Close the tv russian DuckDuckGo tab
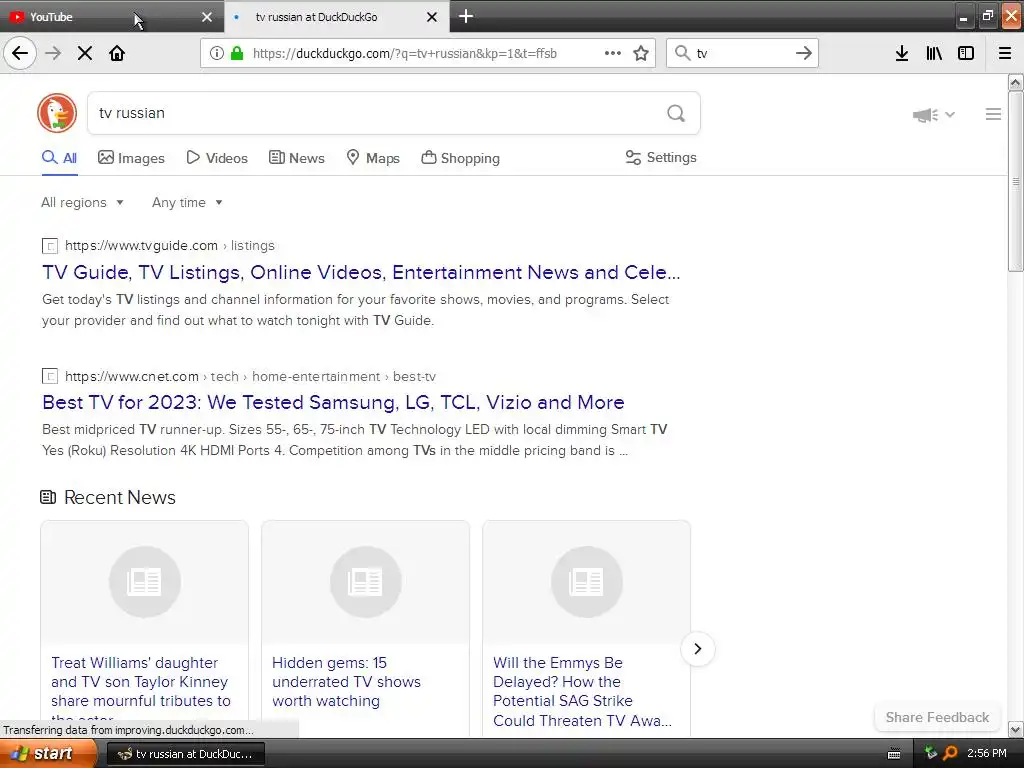 click(432, 17)
